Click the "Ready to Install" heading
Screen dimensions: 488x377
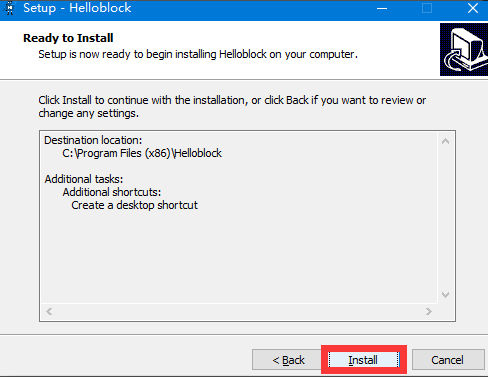pyautogui.click(x=68, y=38)
